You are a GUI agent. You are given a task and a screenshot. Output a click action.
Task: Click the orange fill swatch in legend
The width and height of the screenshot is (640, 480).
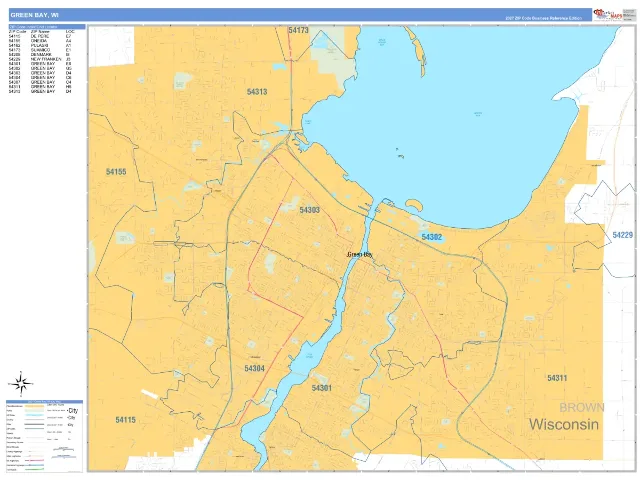34,407
